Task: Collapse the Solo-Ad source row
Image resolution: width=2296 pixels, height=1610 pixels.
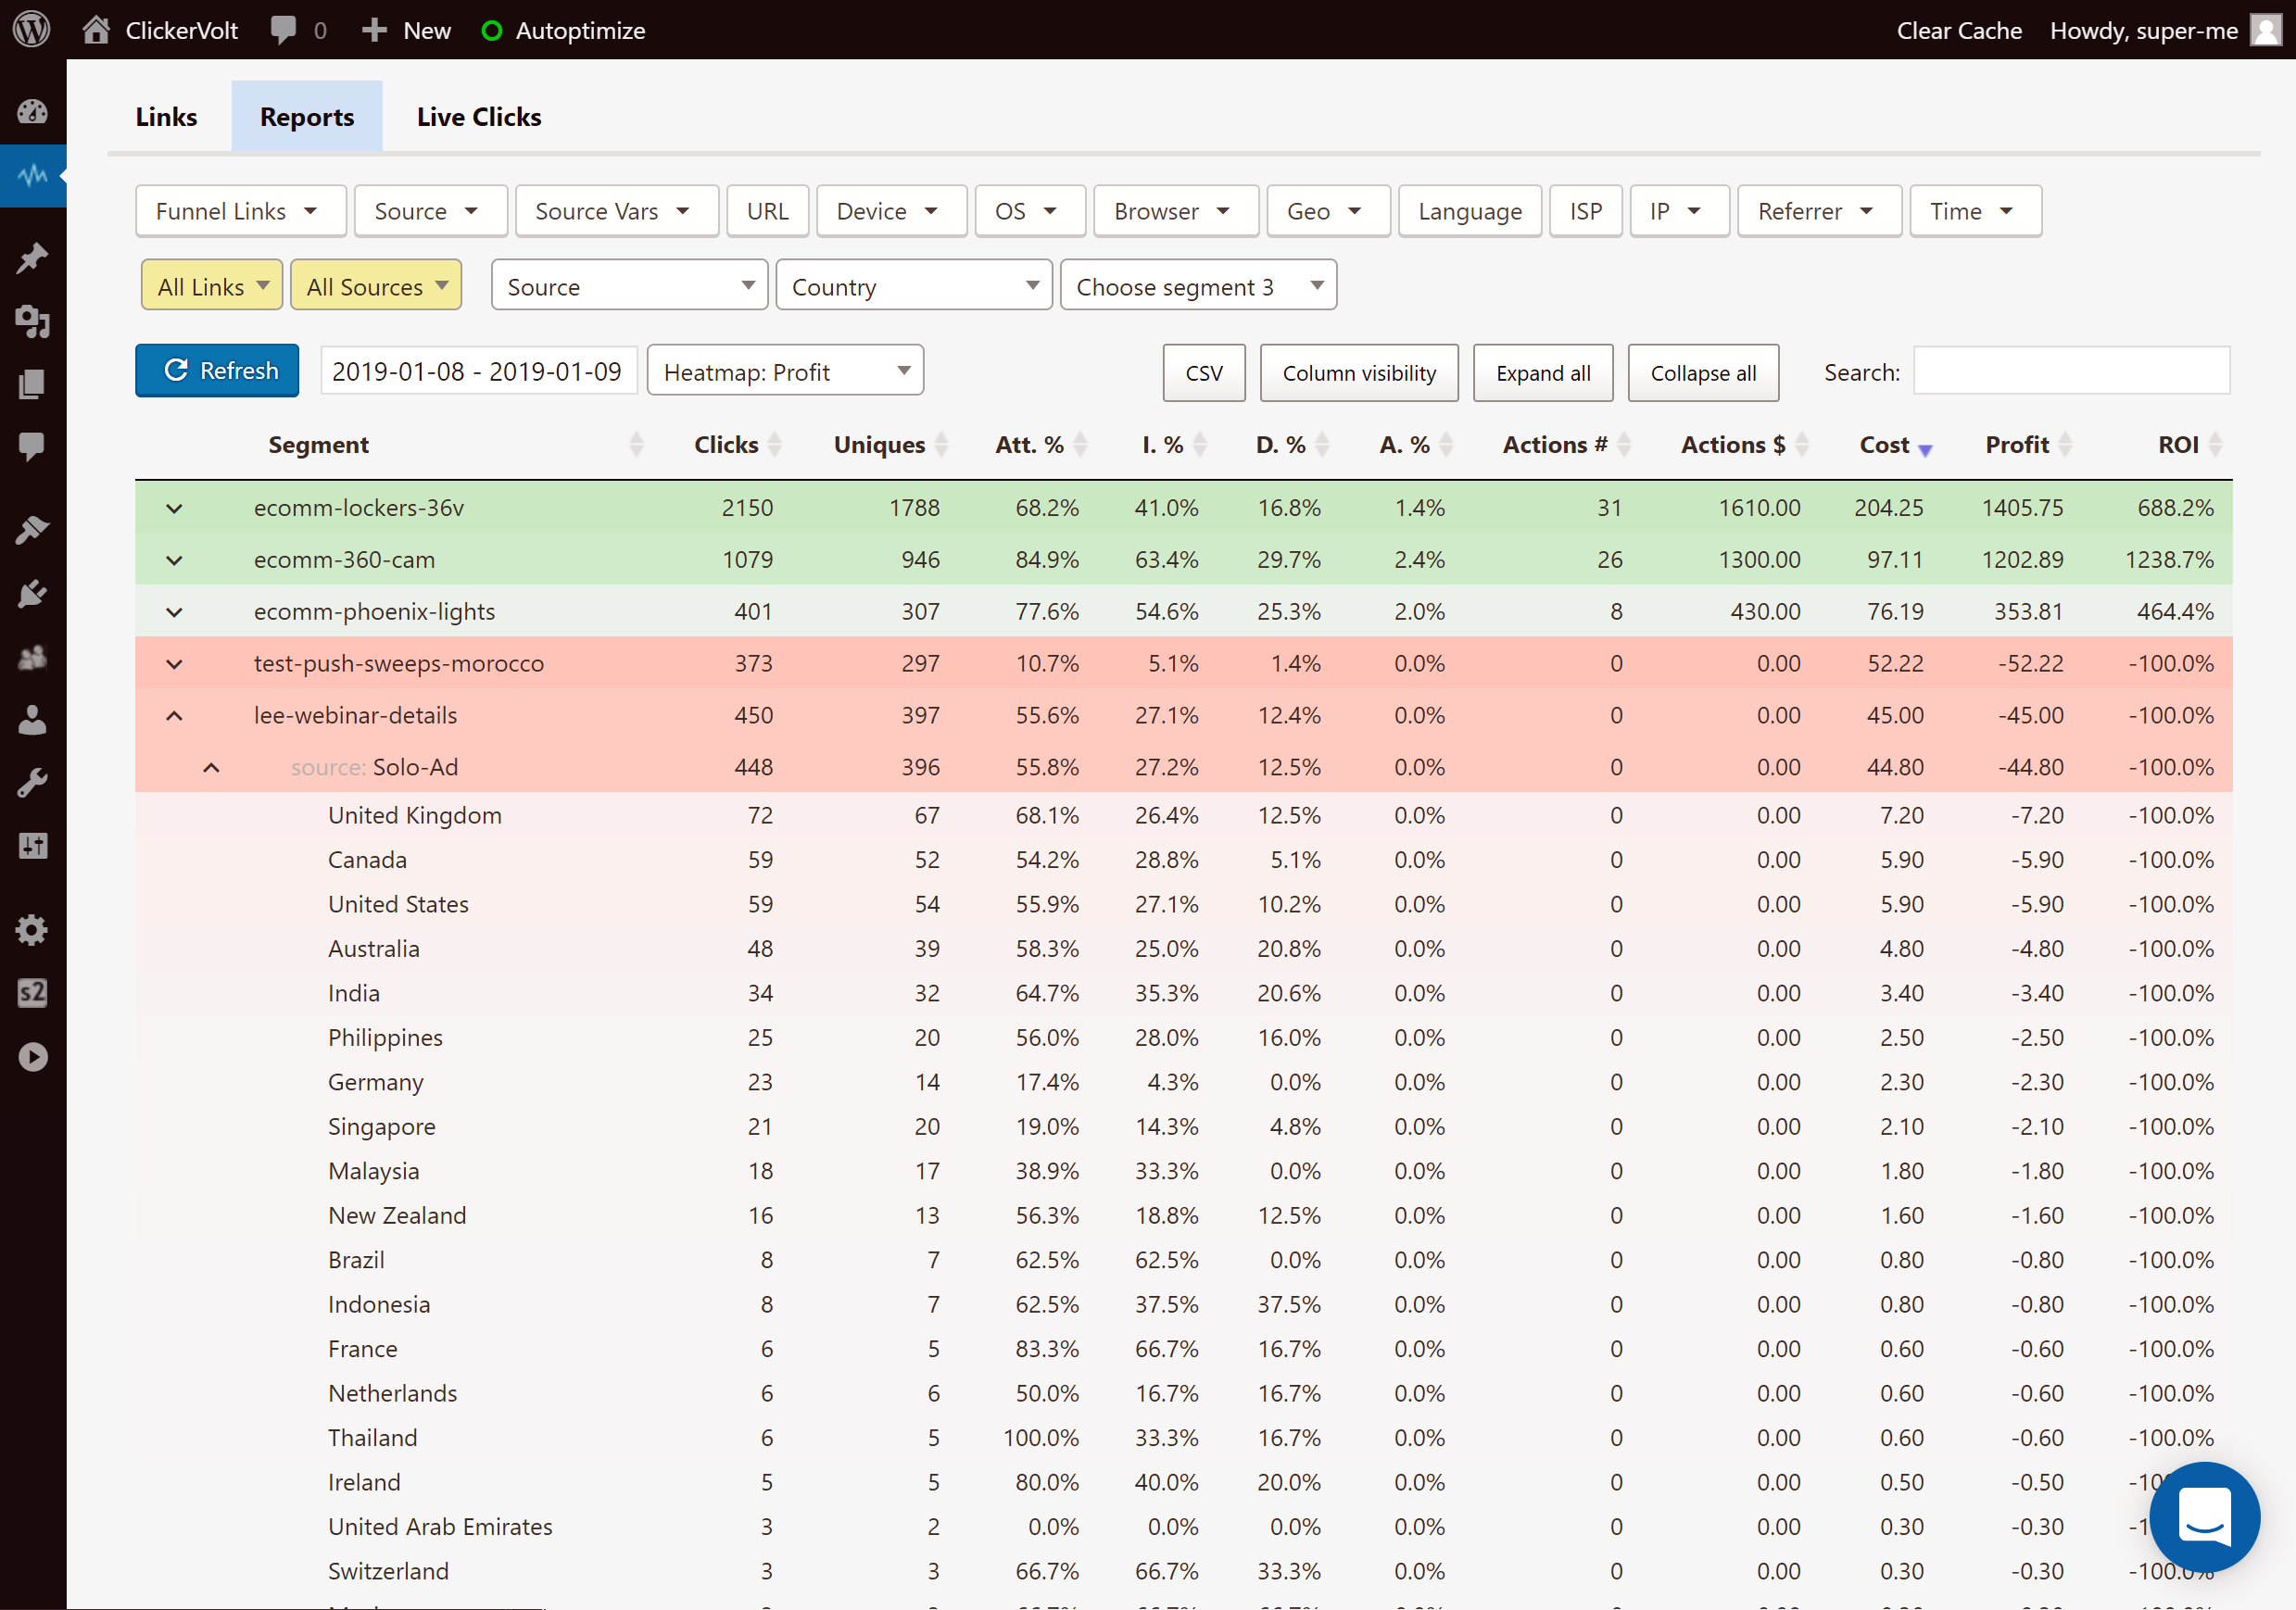Action: pyautogui.click(x=211, y=767)
